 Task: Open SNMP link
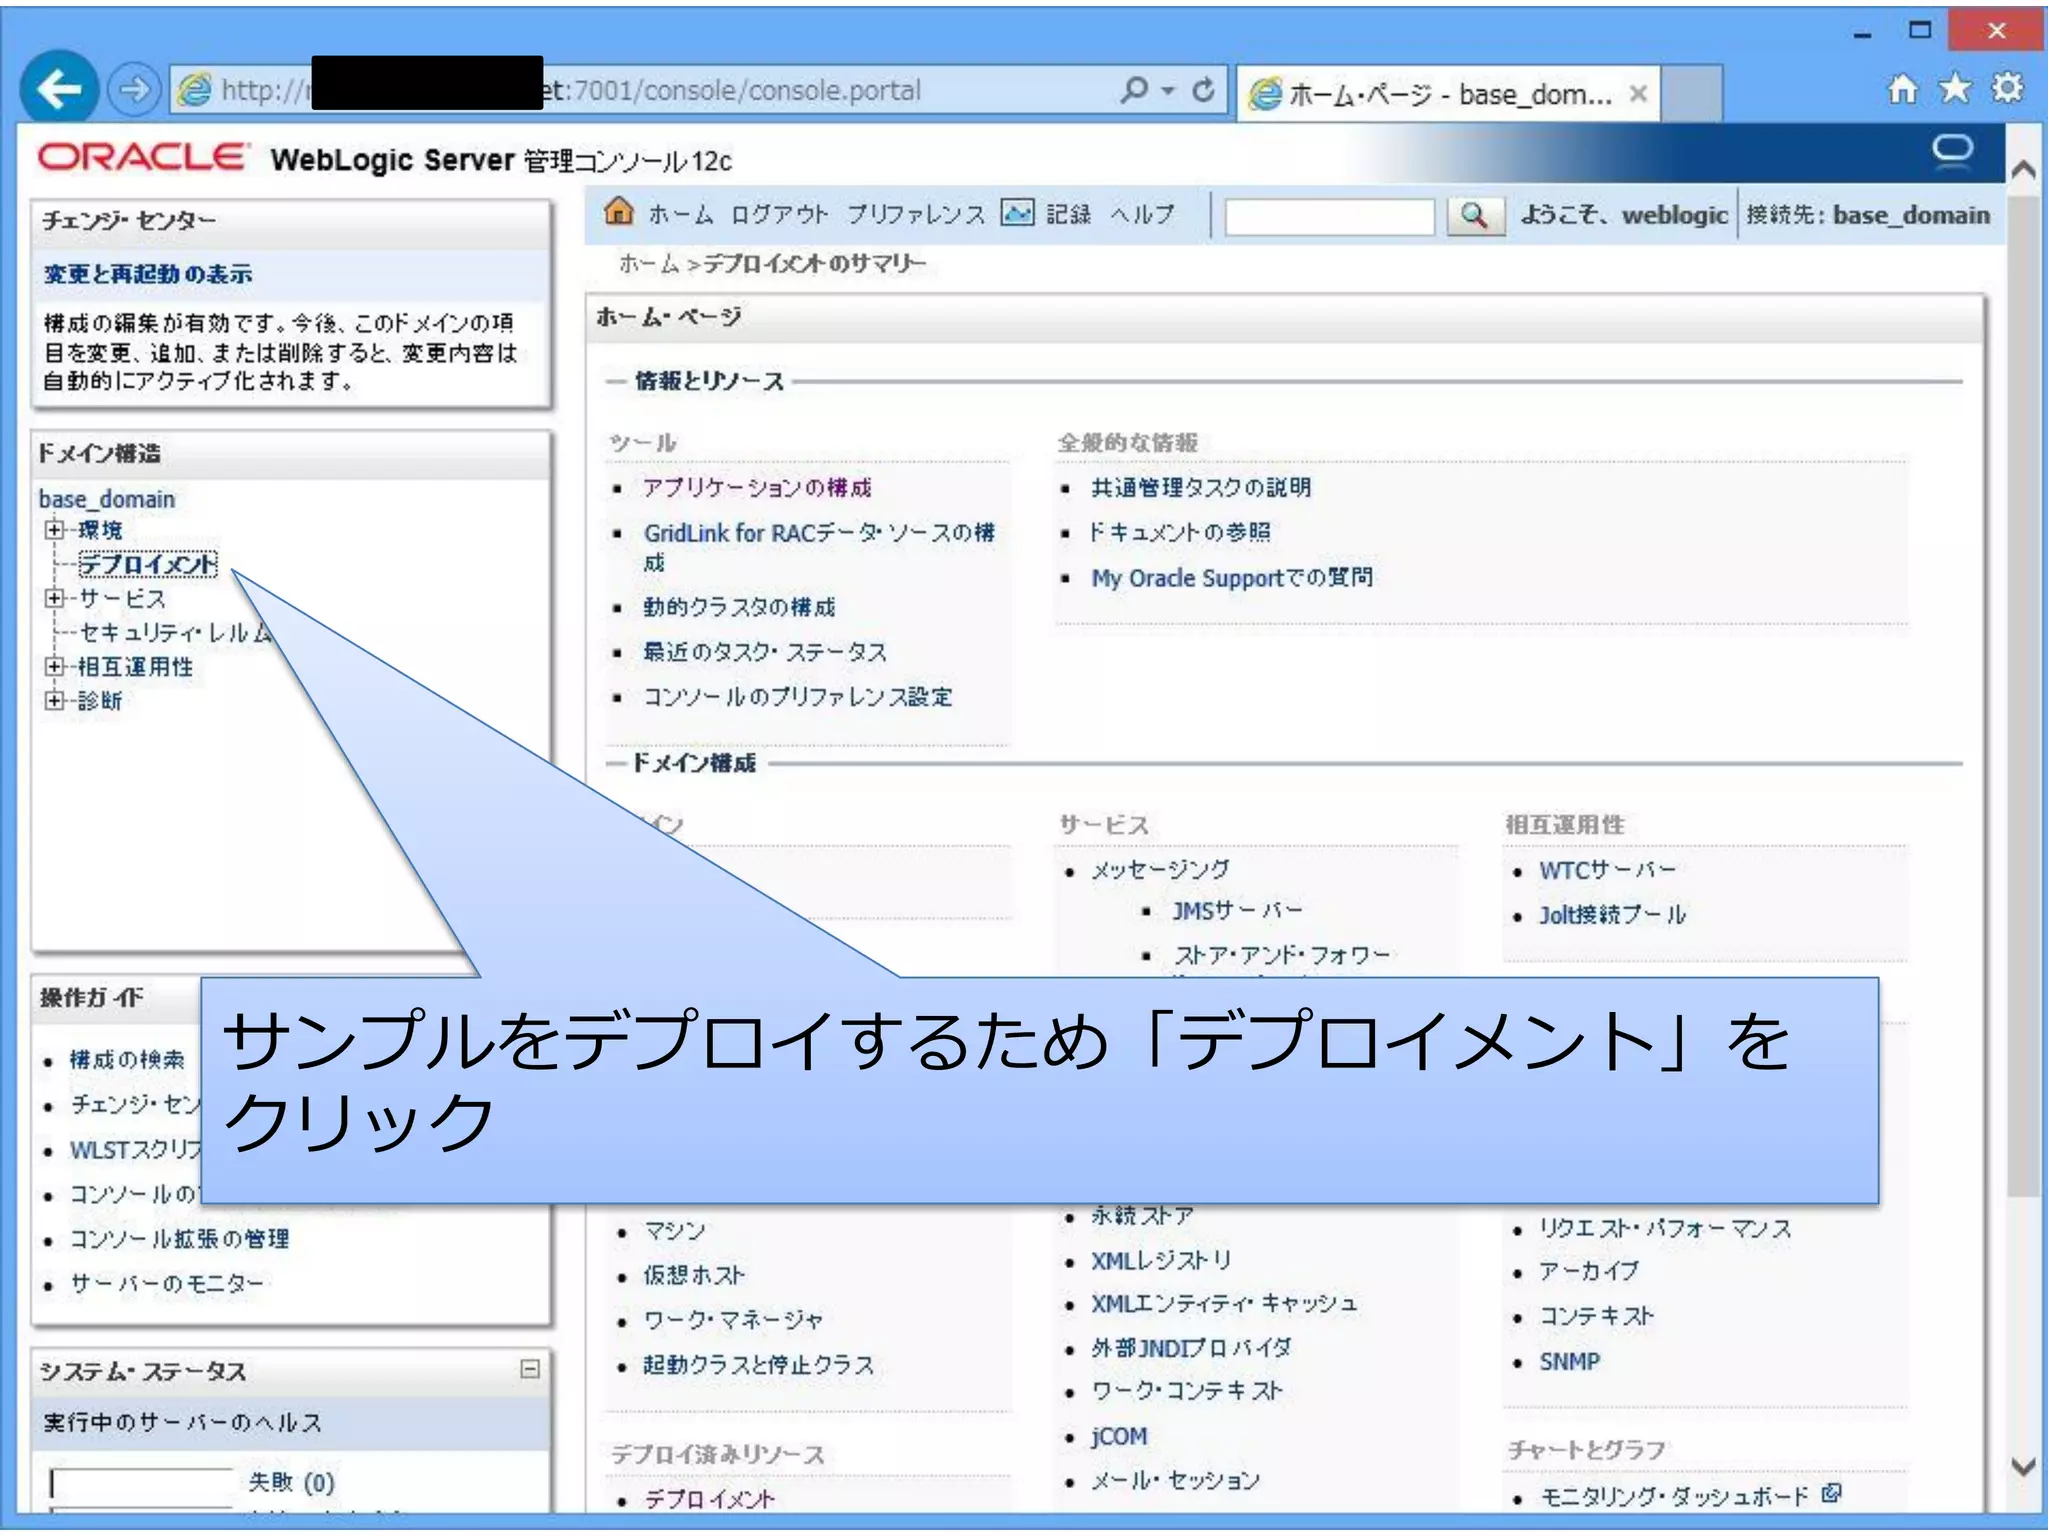(1569, 1361)
